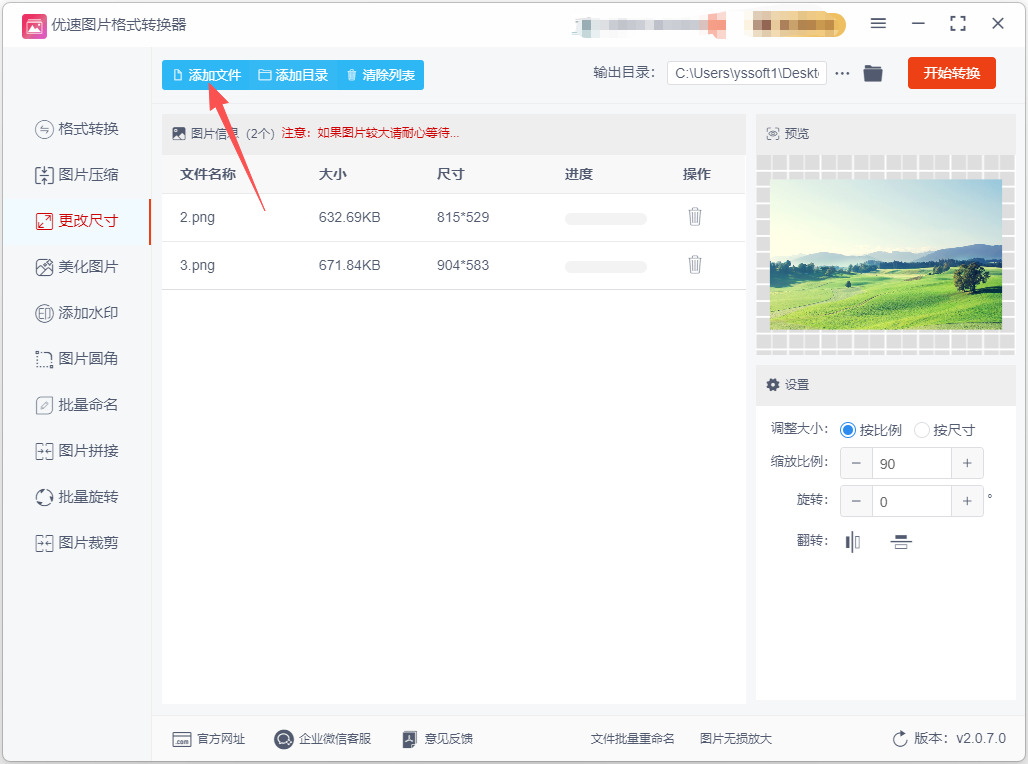Click the three-dot browse output directory button
The image size is (1028, 764).
[842, 73]
